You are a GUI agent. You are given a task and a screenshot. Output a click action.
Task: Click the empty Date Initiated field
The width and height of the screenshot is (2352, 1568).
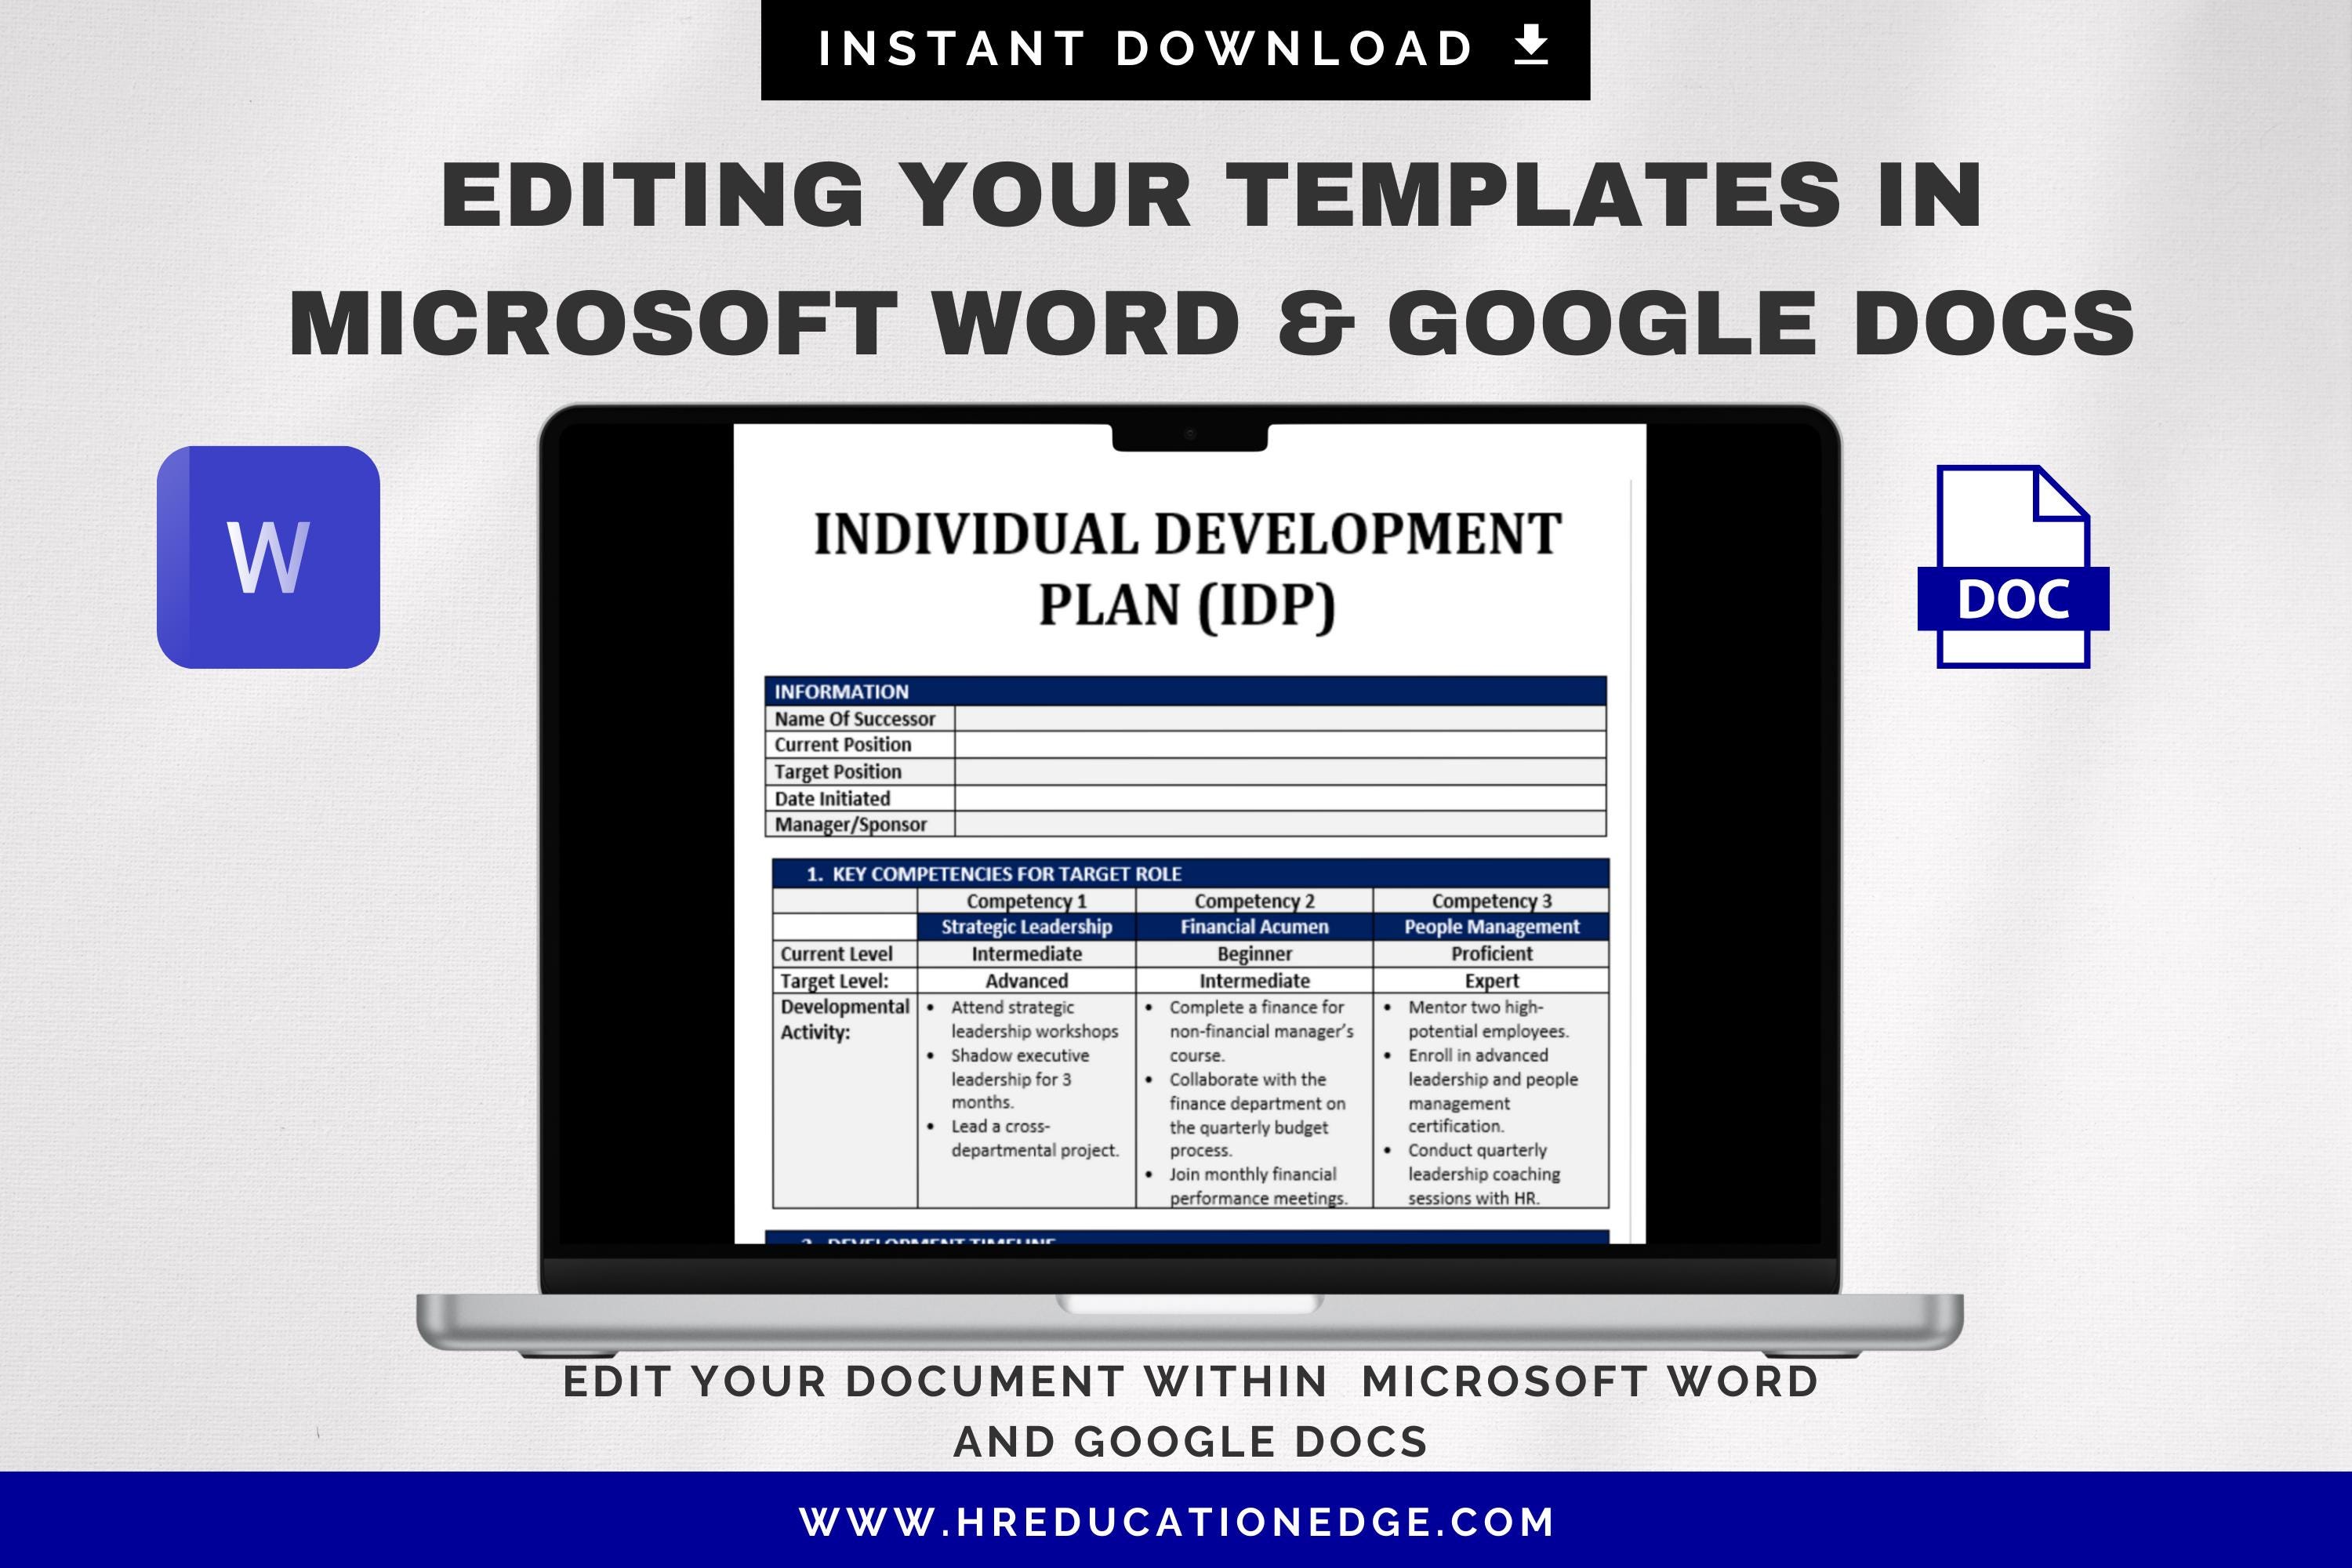pos(1280,798)
